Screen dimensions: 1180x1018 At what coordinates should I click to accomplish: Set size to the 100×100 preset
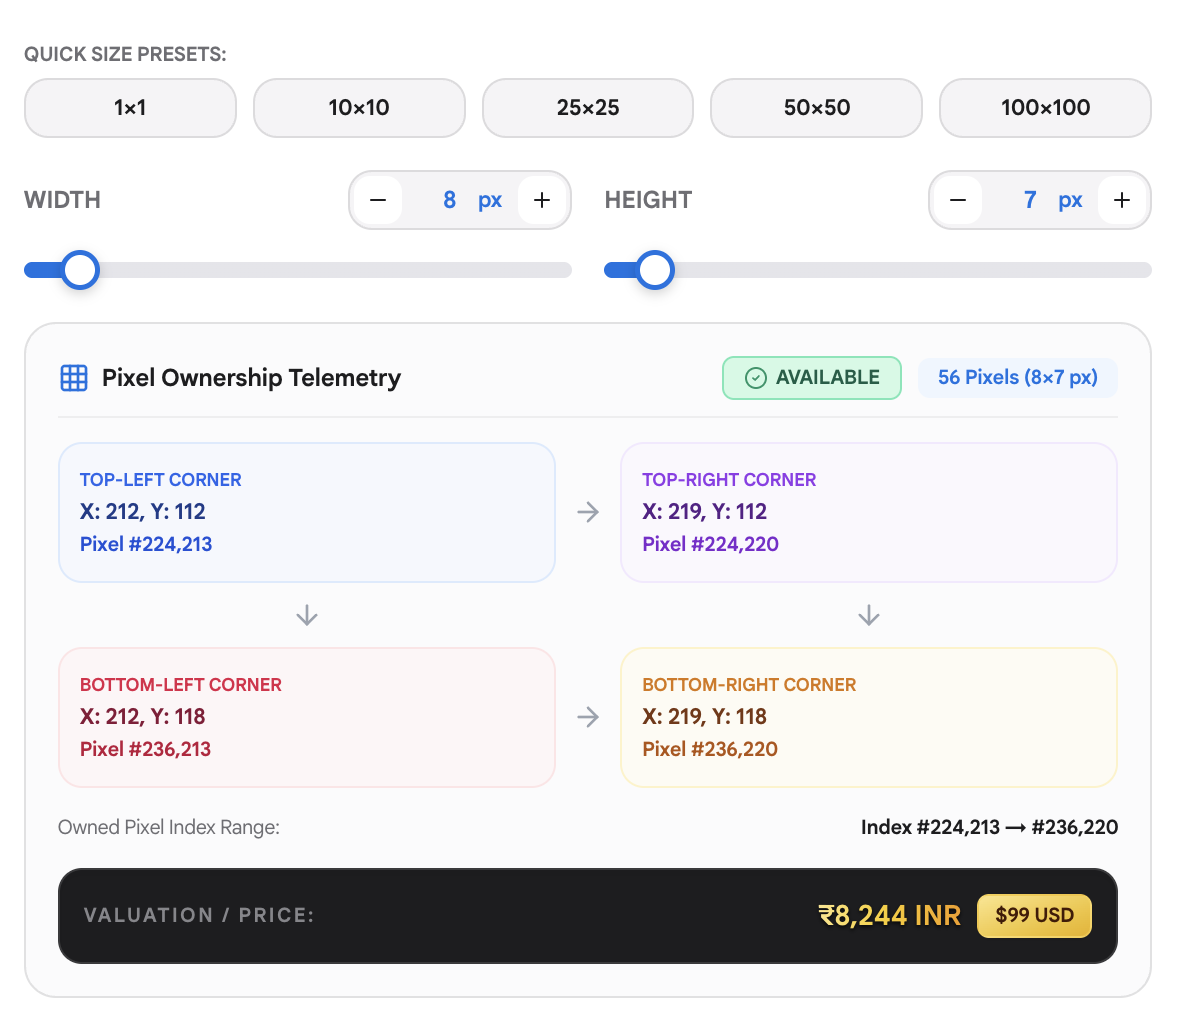click(1045, 108)
